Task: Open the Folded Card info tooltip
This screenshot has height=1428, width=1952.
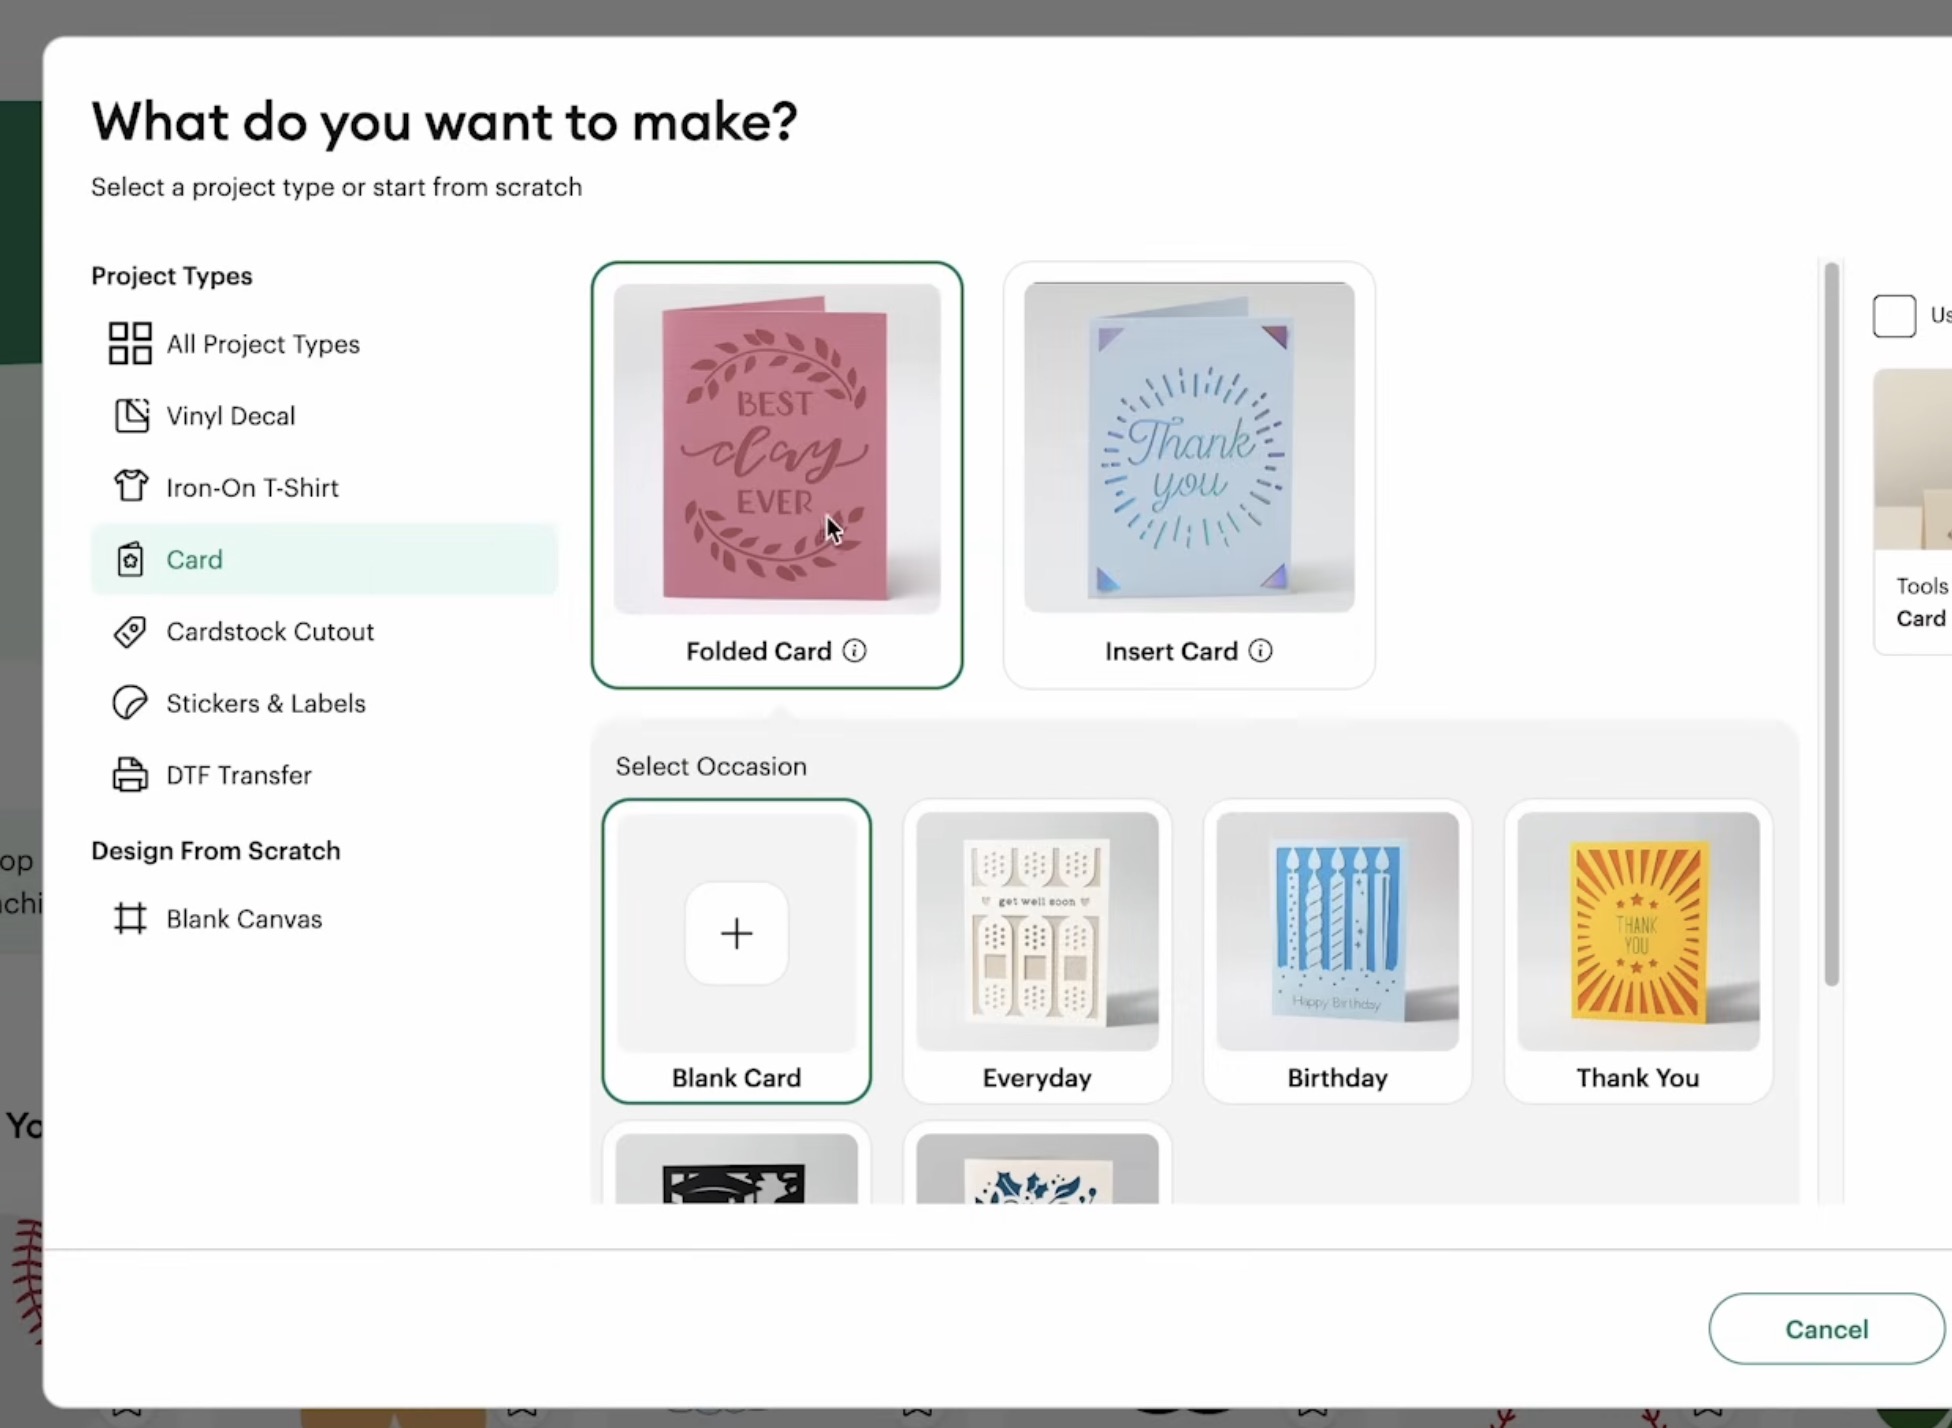Action: click(x=855, y=650)
